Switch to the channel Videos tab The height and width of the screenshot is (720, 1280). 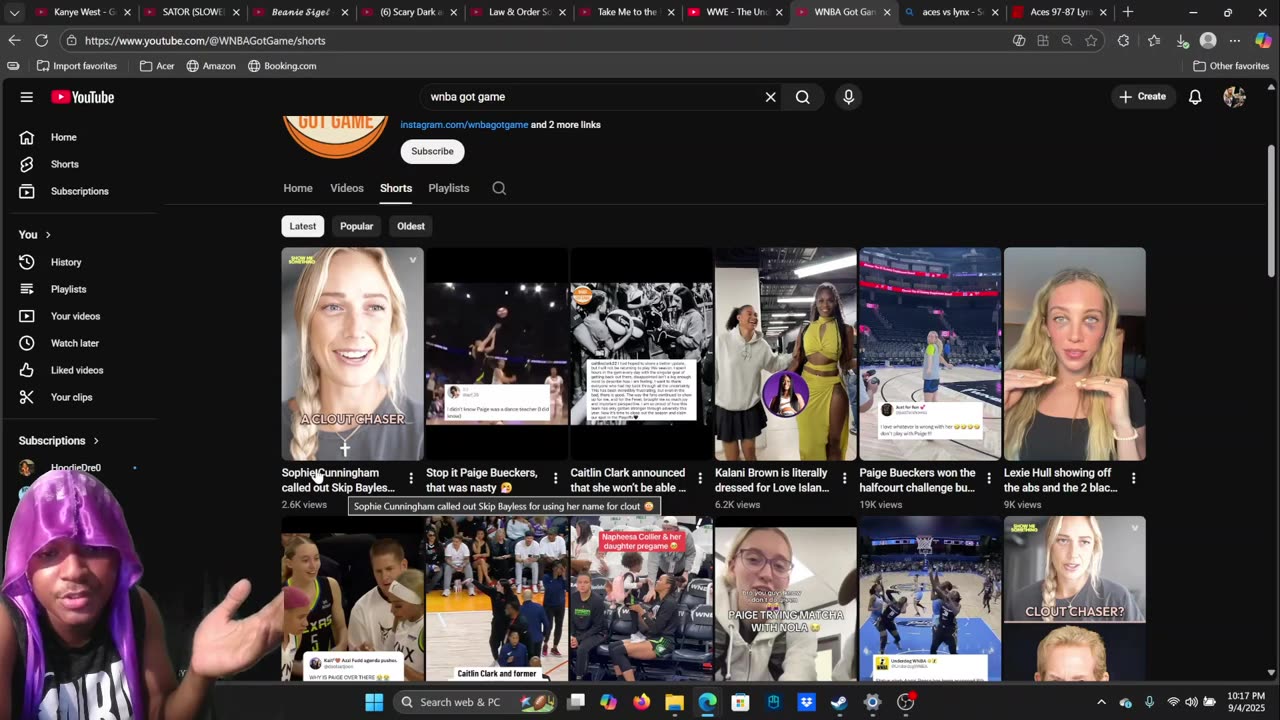(x=347, y=188)
